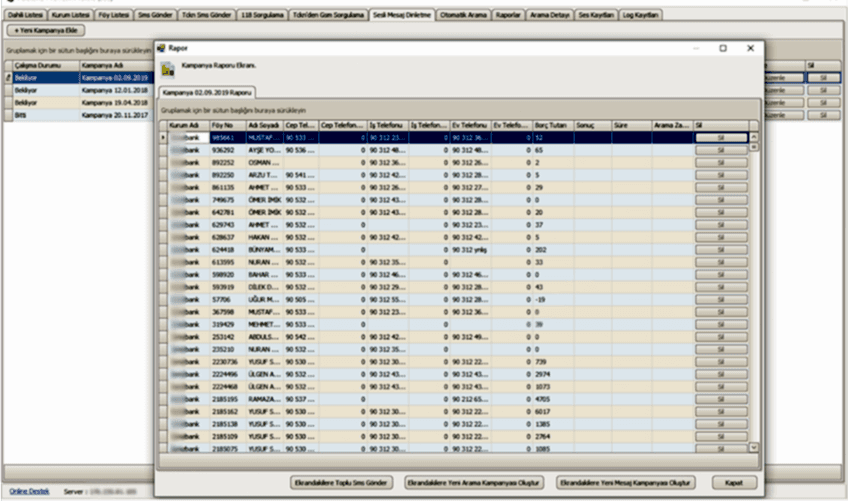Click Ekrandakilere Yeni Mesaj Kampanyası Oluştur

[627, 482]
